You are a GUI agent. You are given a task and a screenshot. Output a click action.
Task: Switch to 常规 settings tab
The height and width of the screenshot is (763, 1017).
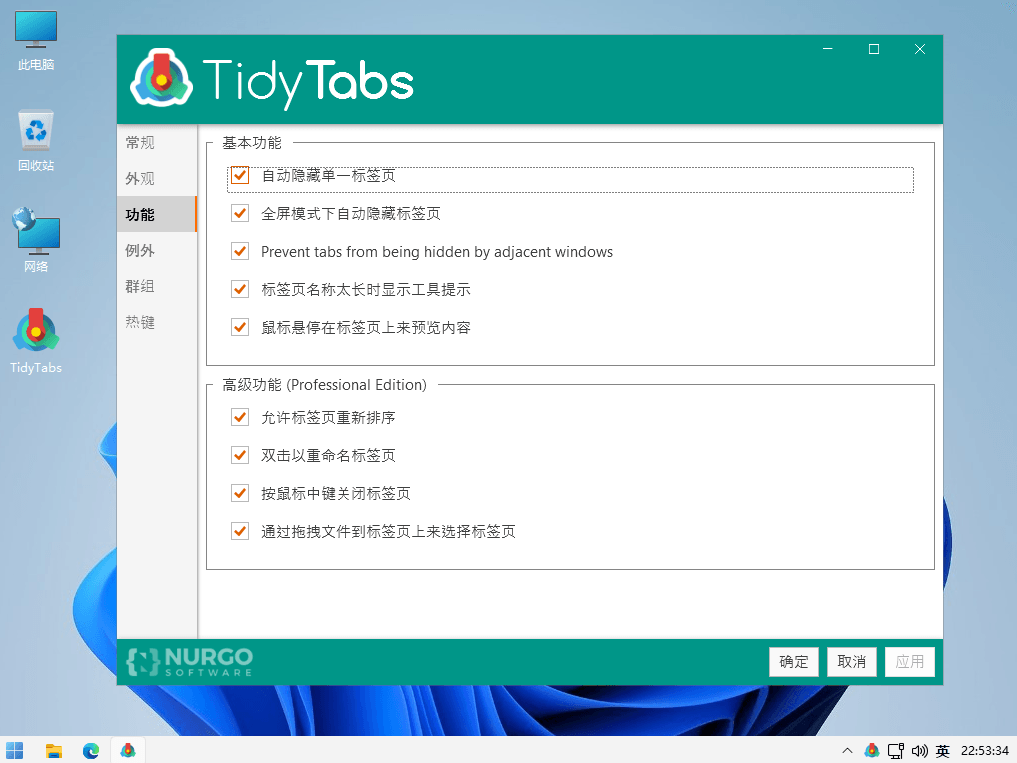(x=156, y=142)
